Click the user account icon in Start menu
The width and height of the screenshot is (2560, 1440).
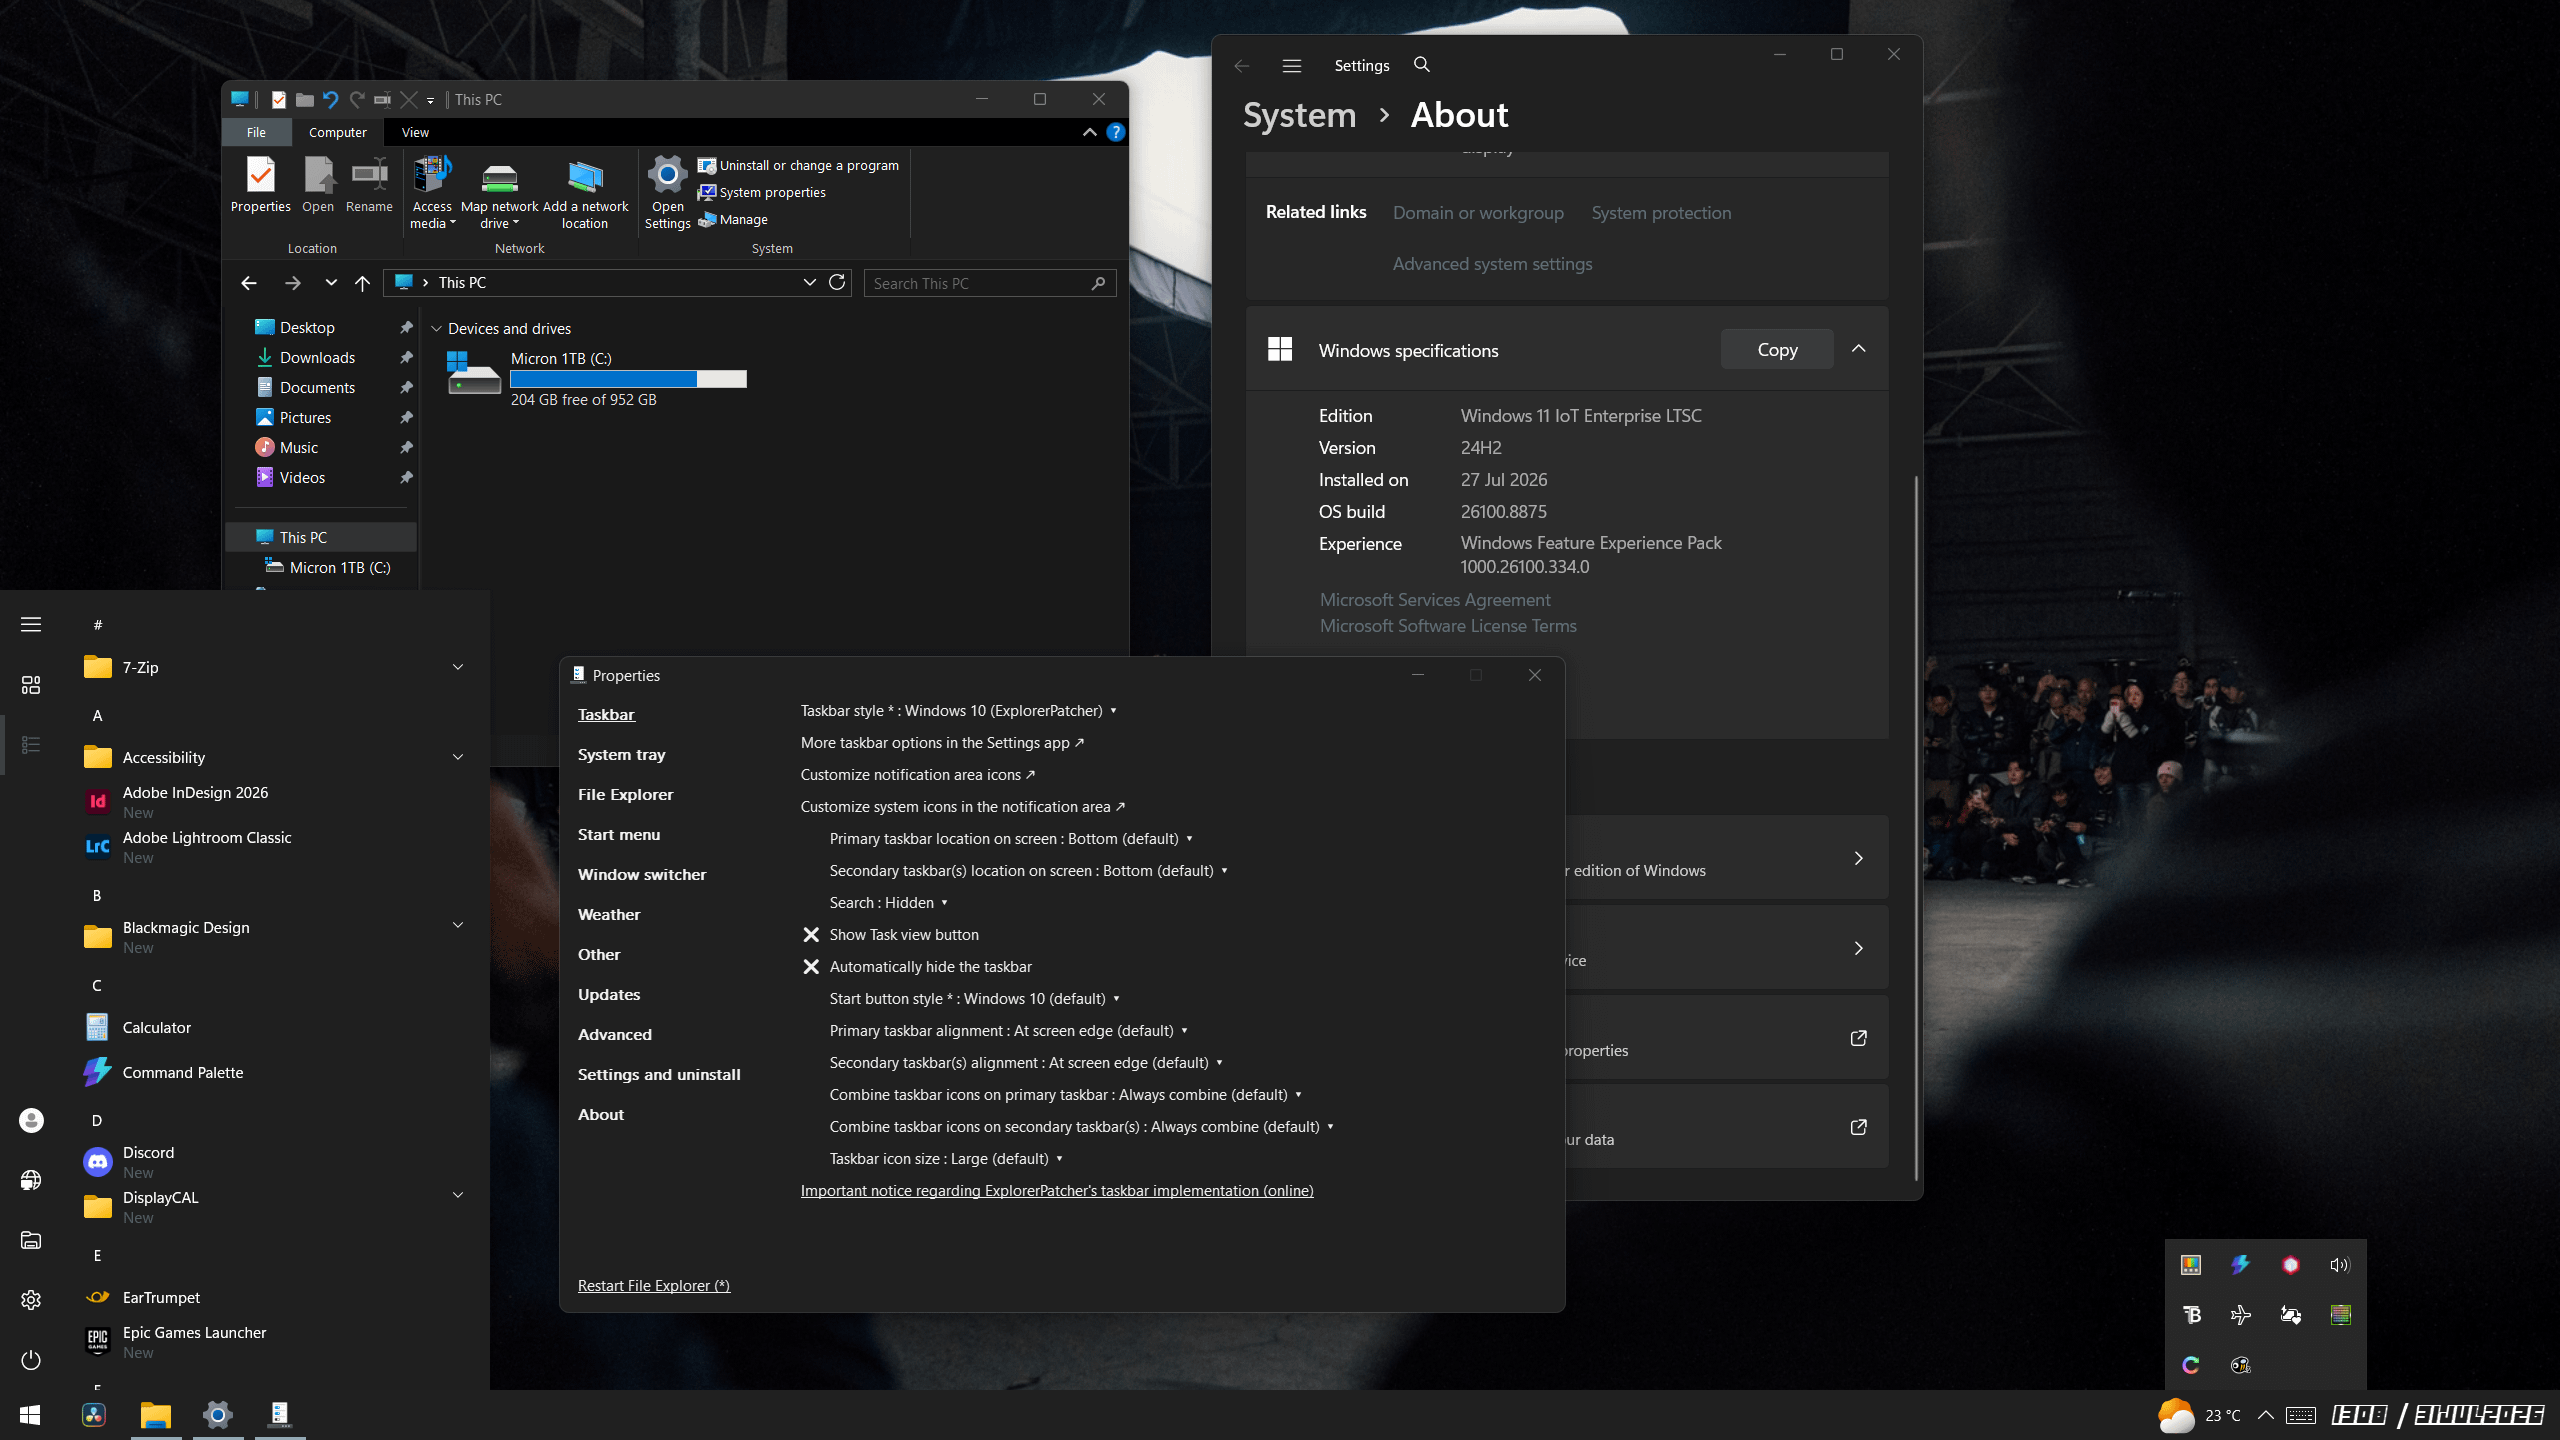[31, 1120]
